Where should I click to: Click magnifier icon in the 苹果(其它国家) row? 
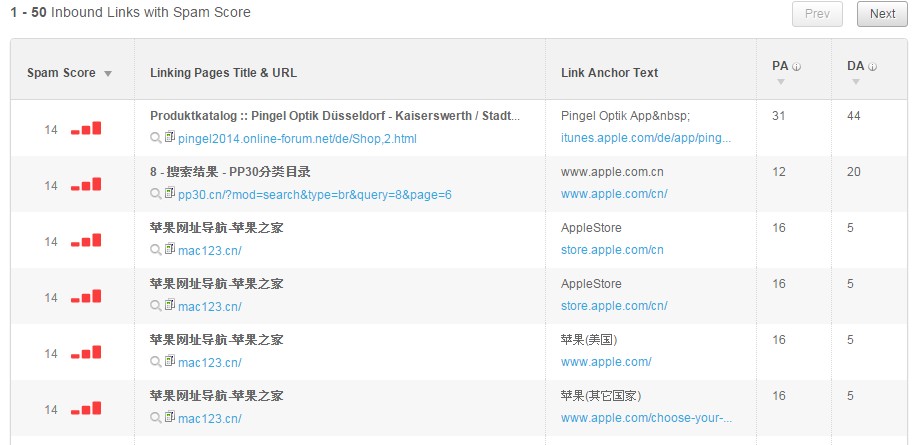(155, 418)
